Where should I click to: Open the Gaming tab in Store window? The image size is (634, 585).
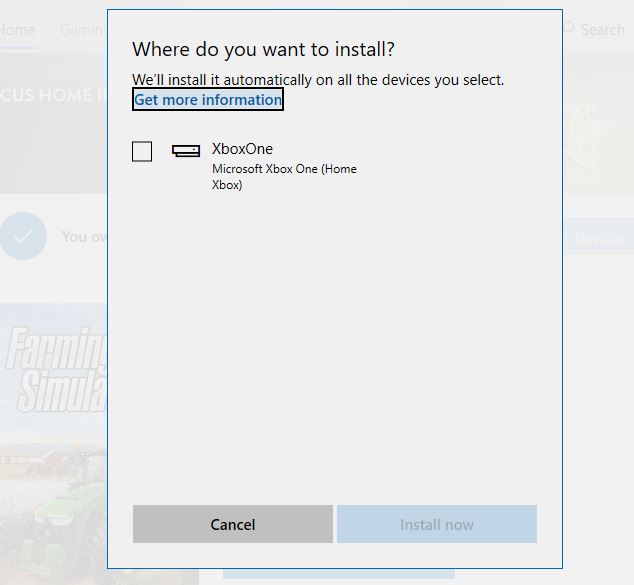click(x=83, y=30)
